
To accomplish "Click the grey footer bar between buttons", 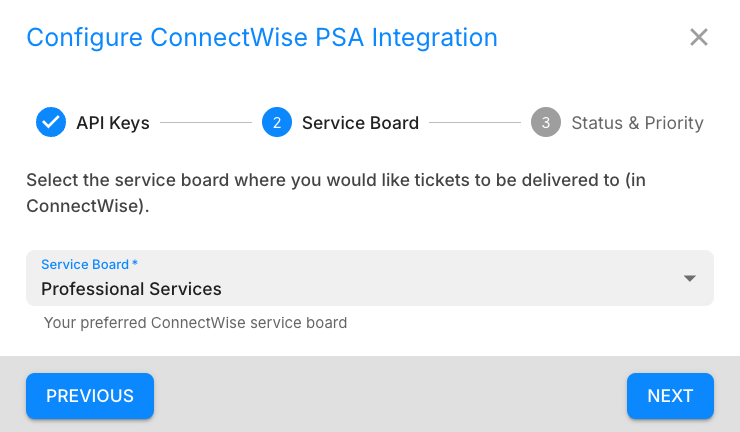I will pyautogui.click(x=390, y=395).
